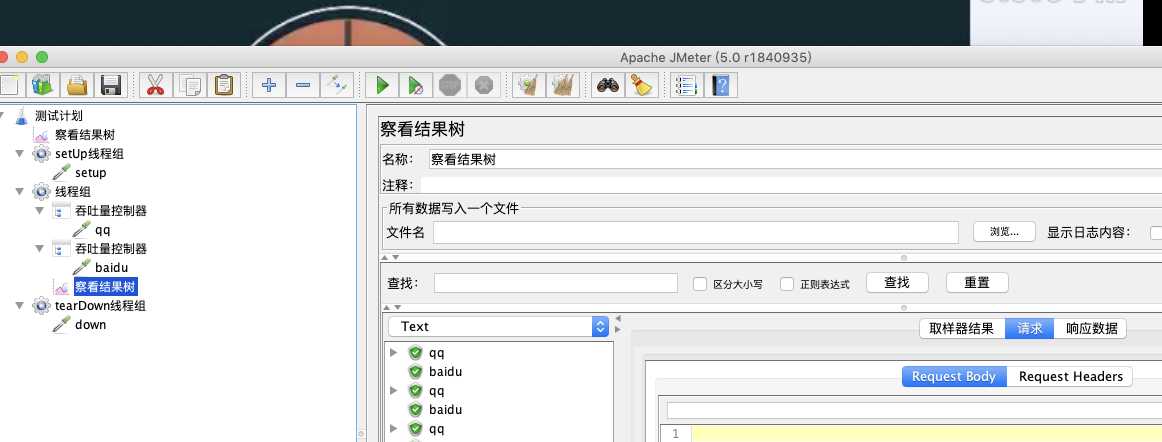Save the test plan with the floppy icon

111,85
